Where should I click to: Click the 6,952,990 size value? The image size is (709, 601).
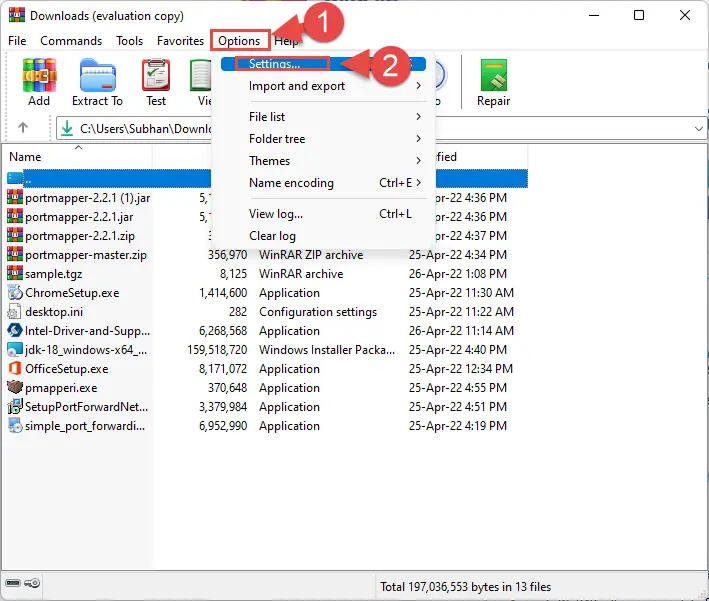[223, 426]
